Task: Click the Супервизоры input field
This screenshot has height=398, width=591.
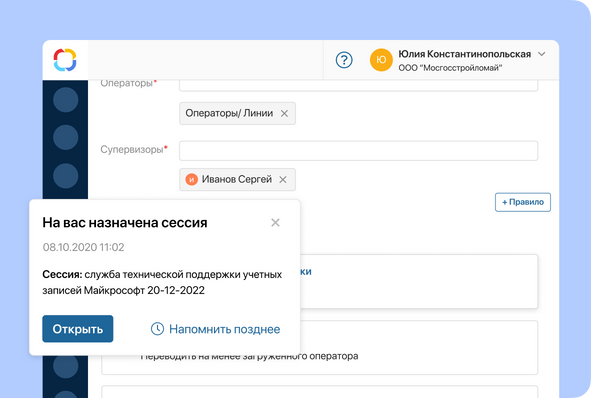Action: point(358,151)
